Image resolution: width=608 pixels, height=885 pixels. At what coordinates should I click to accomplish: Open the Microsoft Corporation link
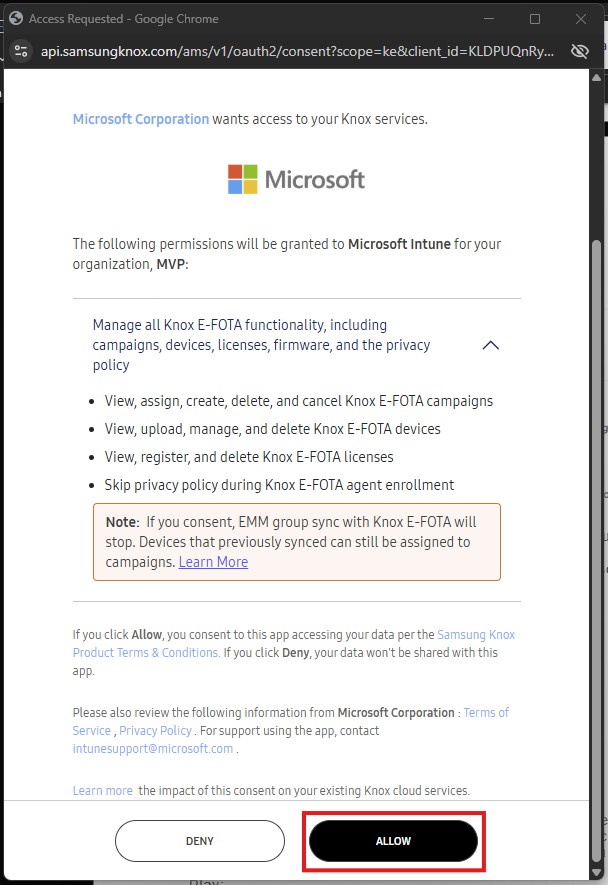pos(141,119)
